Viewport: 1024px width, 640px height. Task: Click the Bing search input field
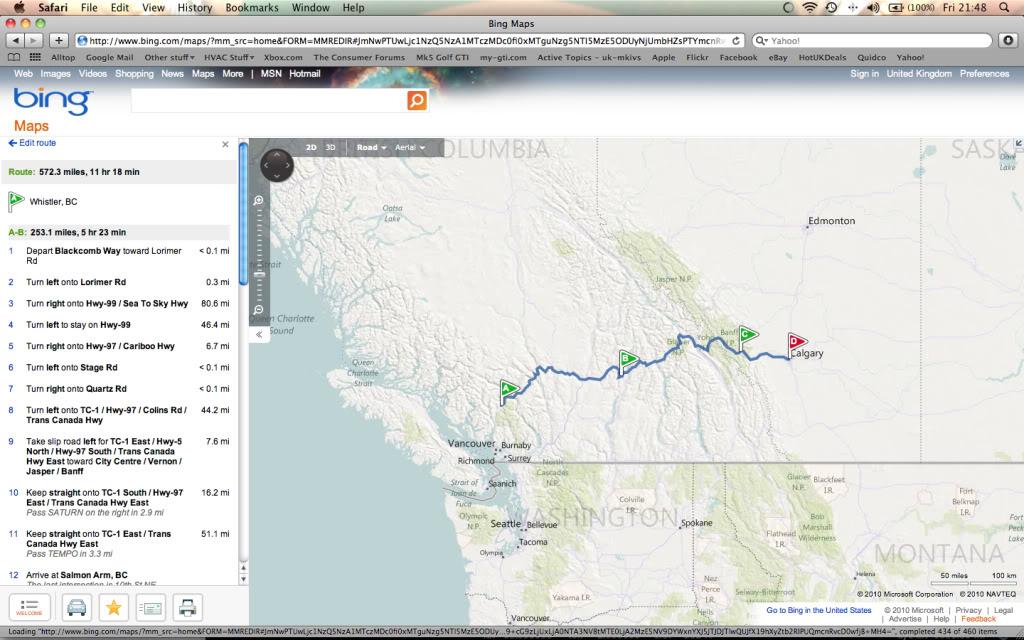coord(269,100)
